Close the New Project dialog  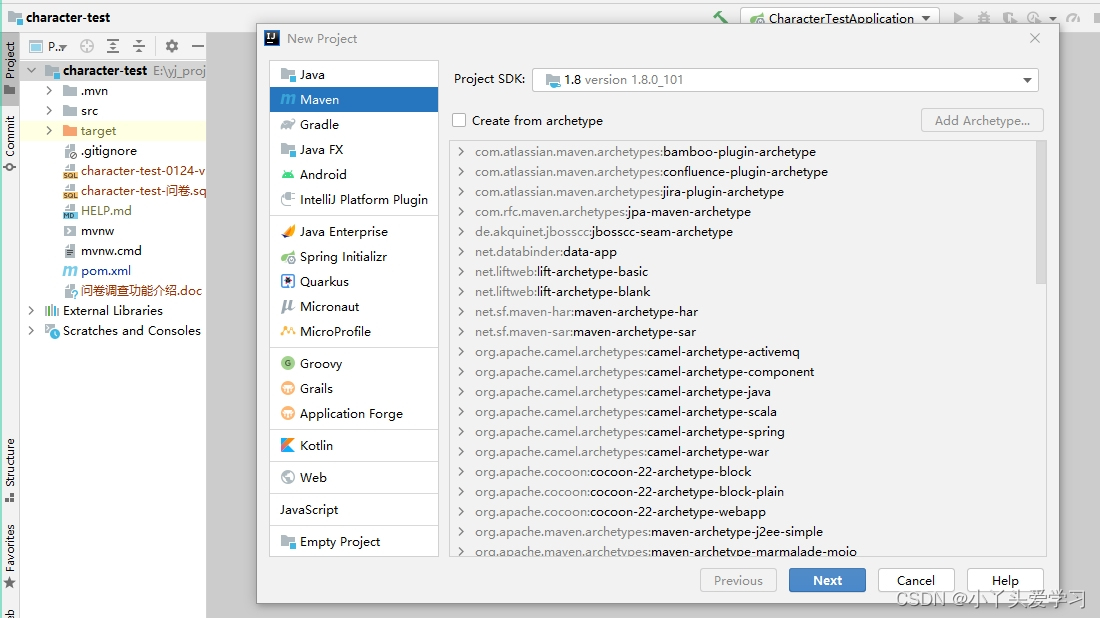point(1035,38)
